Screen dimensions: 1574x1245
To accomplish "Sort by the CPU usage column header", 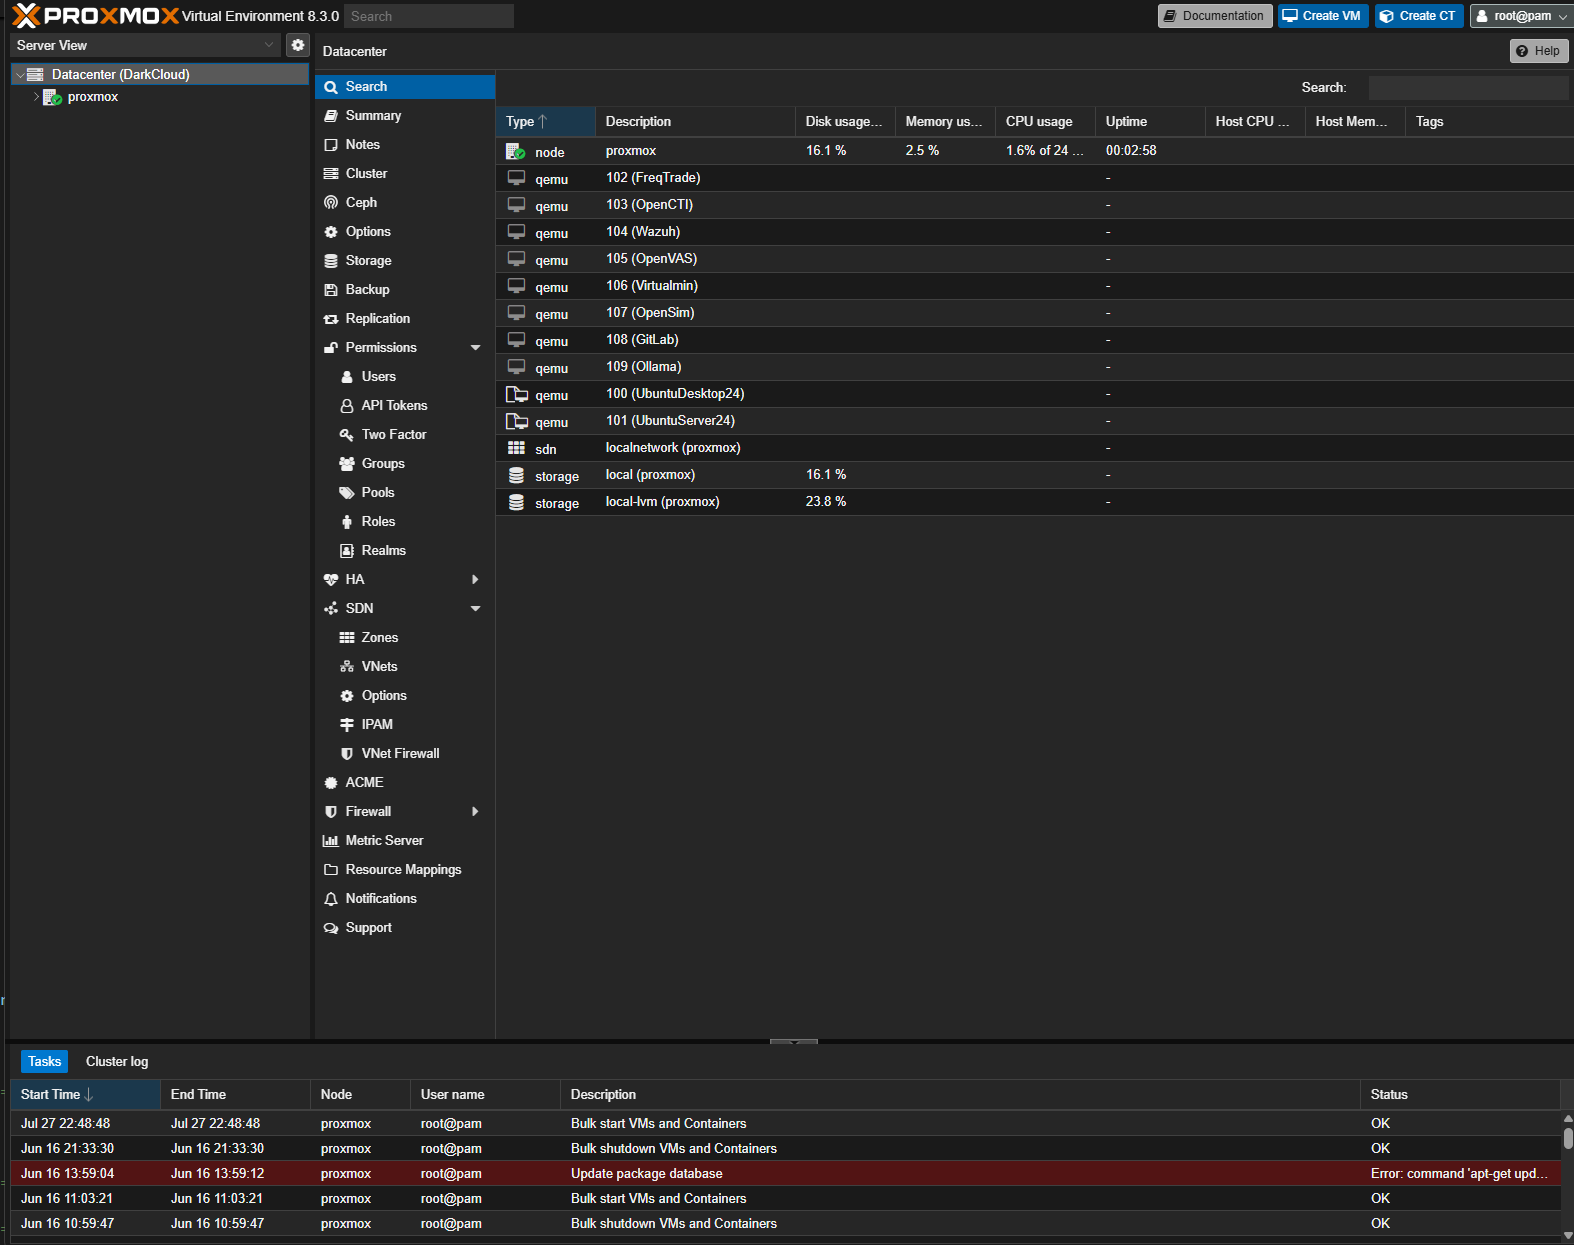I will coord(1045,122).
